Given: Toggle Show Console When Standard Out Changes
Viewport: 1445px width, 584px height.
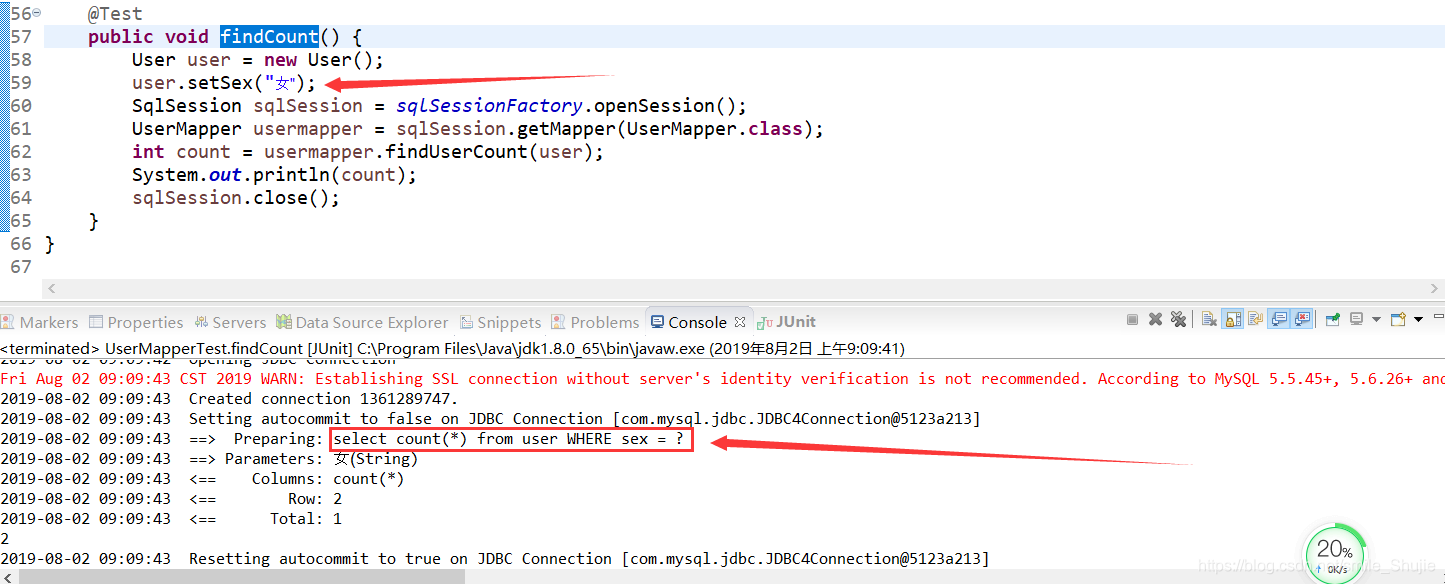Looking at the screenshot, I should 1279,319.
